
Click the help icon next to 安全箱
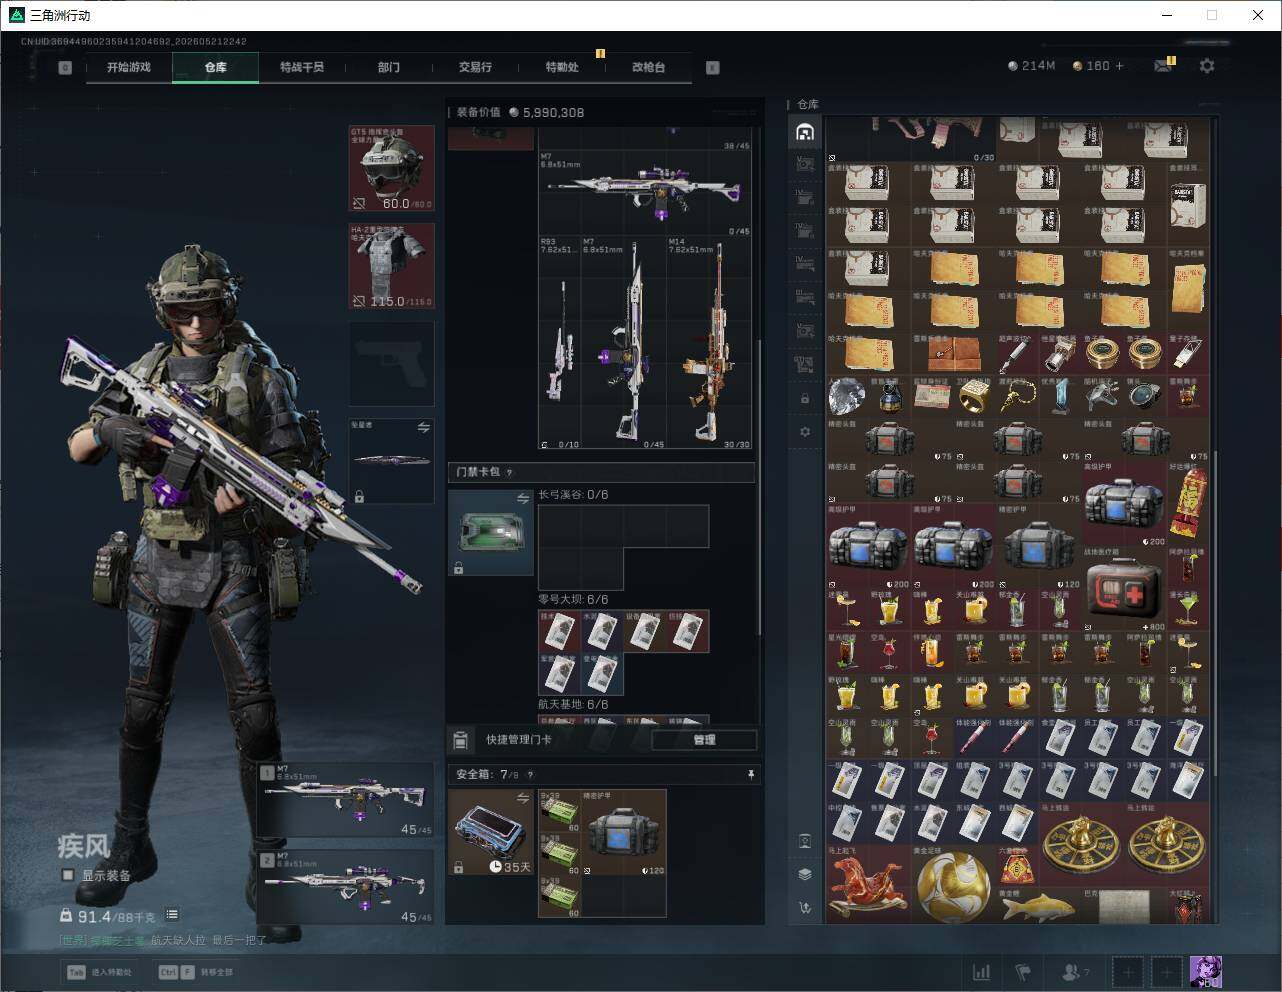(x=530, y=775)
